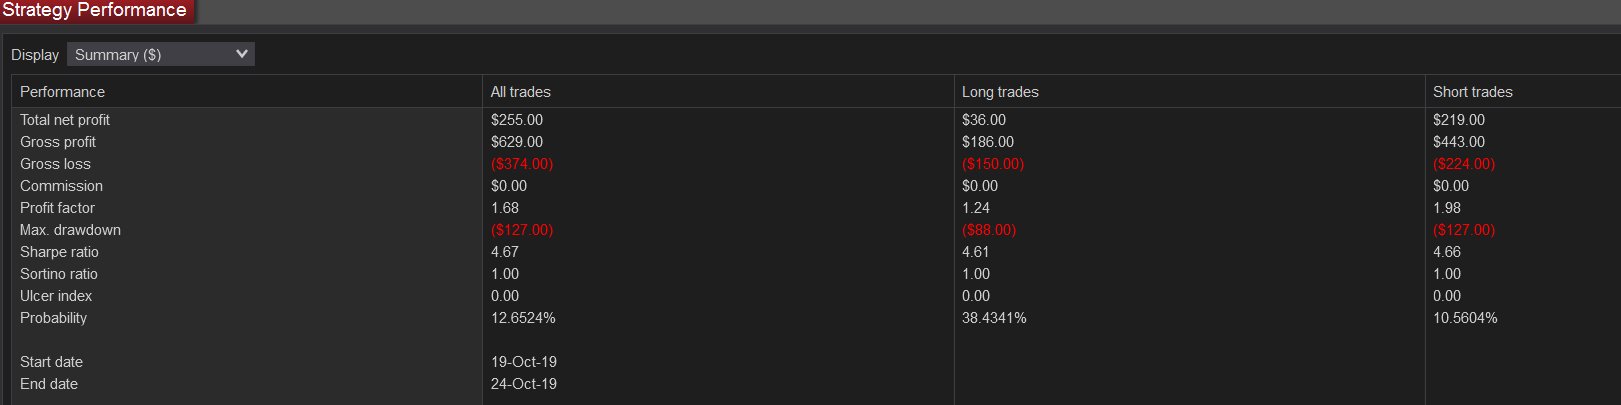This screenshot has height=405, width=1621.
Task: Click the Short trades column header
Action: coord(1472,92)
